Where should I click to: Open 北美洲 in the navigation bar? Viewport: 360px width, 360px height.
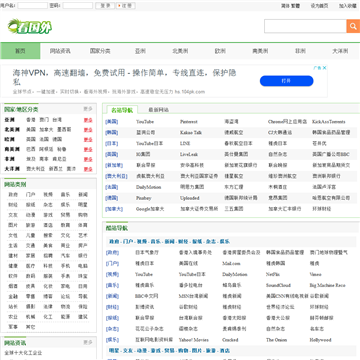(x=180, y=51)
